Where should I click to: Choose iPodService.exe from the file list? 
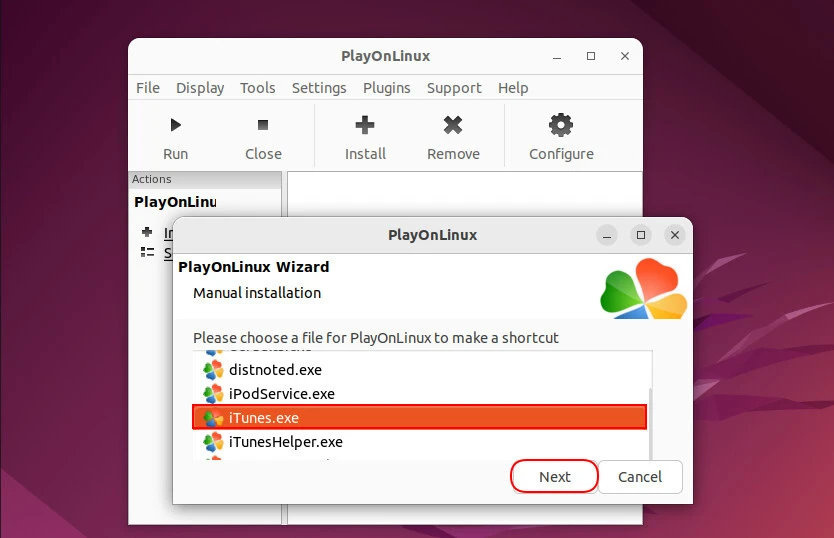pyautogui.click(x=281, y=393)
